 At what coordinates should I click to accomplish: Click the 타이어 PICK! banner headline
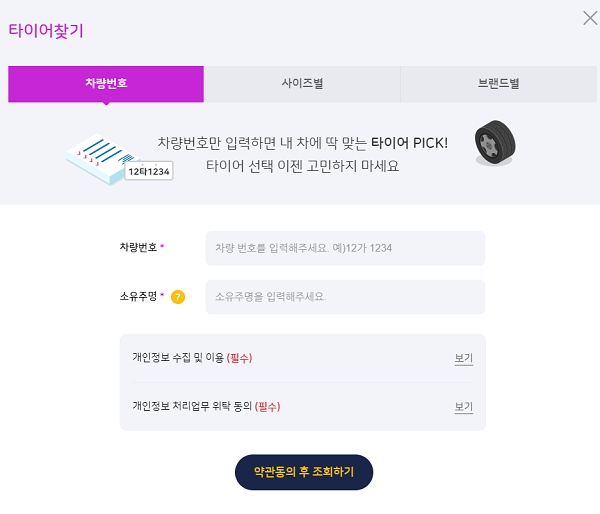pos(302,143)
